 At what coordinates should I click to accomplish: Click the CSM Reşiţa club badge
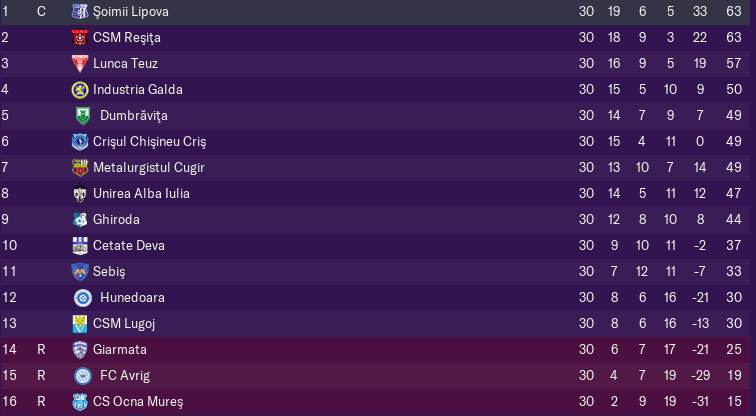tap(80, 38)
